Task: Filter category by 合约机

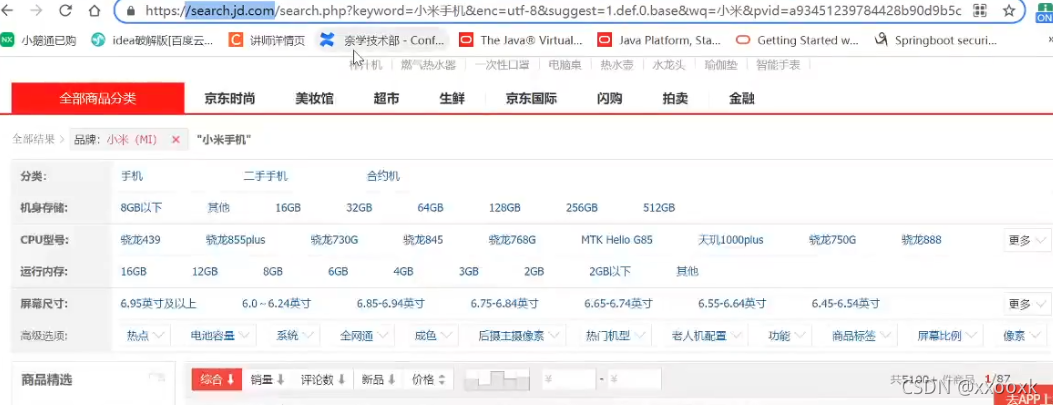Action: tap(383, 177)
